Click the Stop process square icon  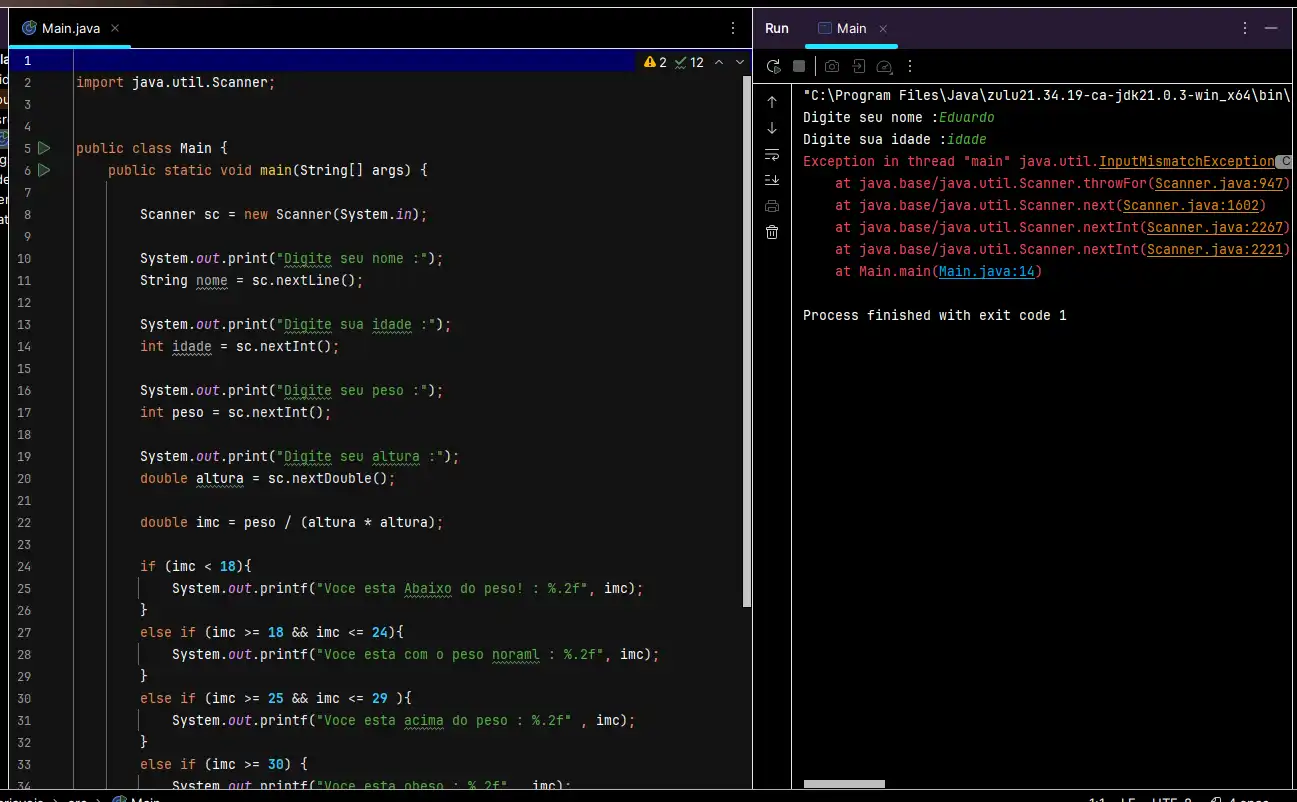[799, 66]
